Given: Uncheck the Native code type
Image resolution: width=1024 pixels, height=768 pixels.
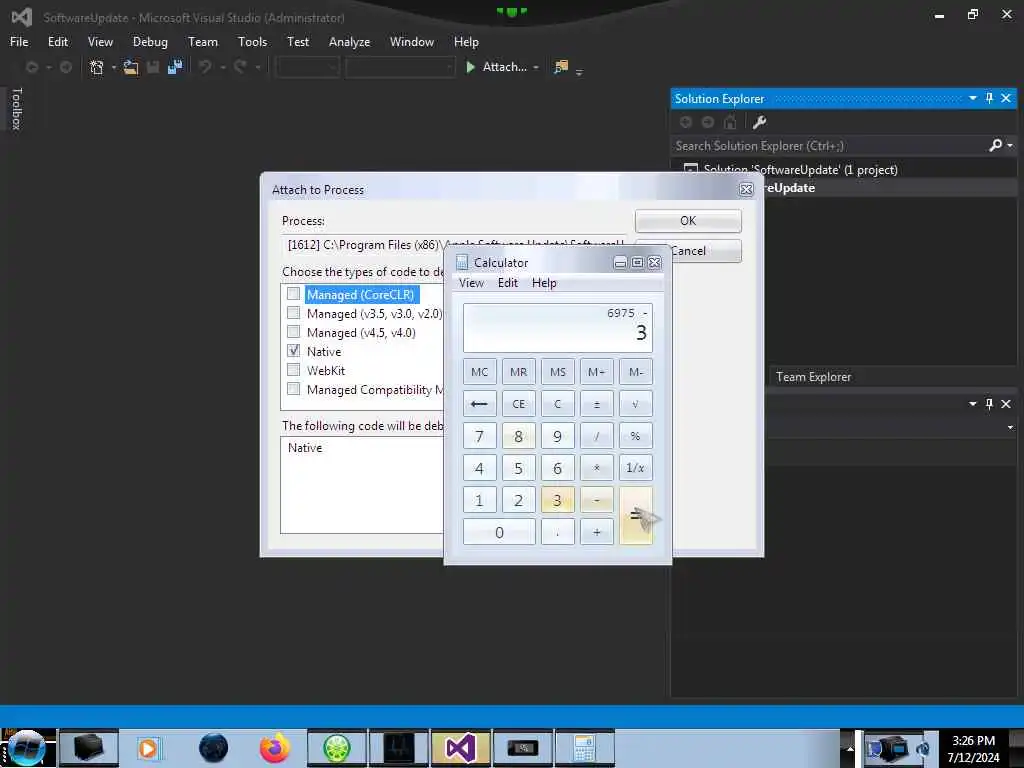Looking at the screenshot, I should click(x=294, y=351).
